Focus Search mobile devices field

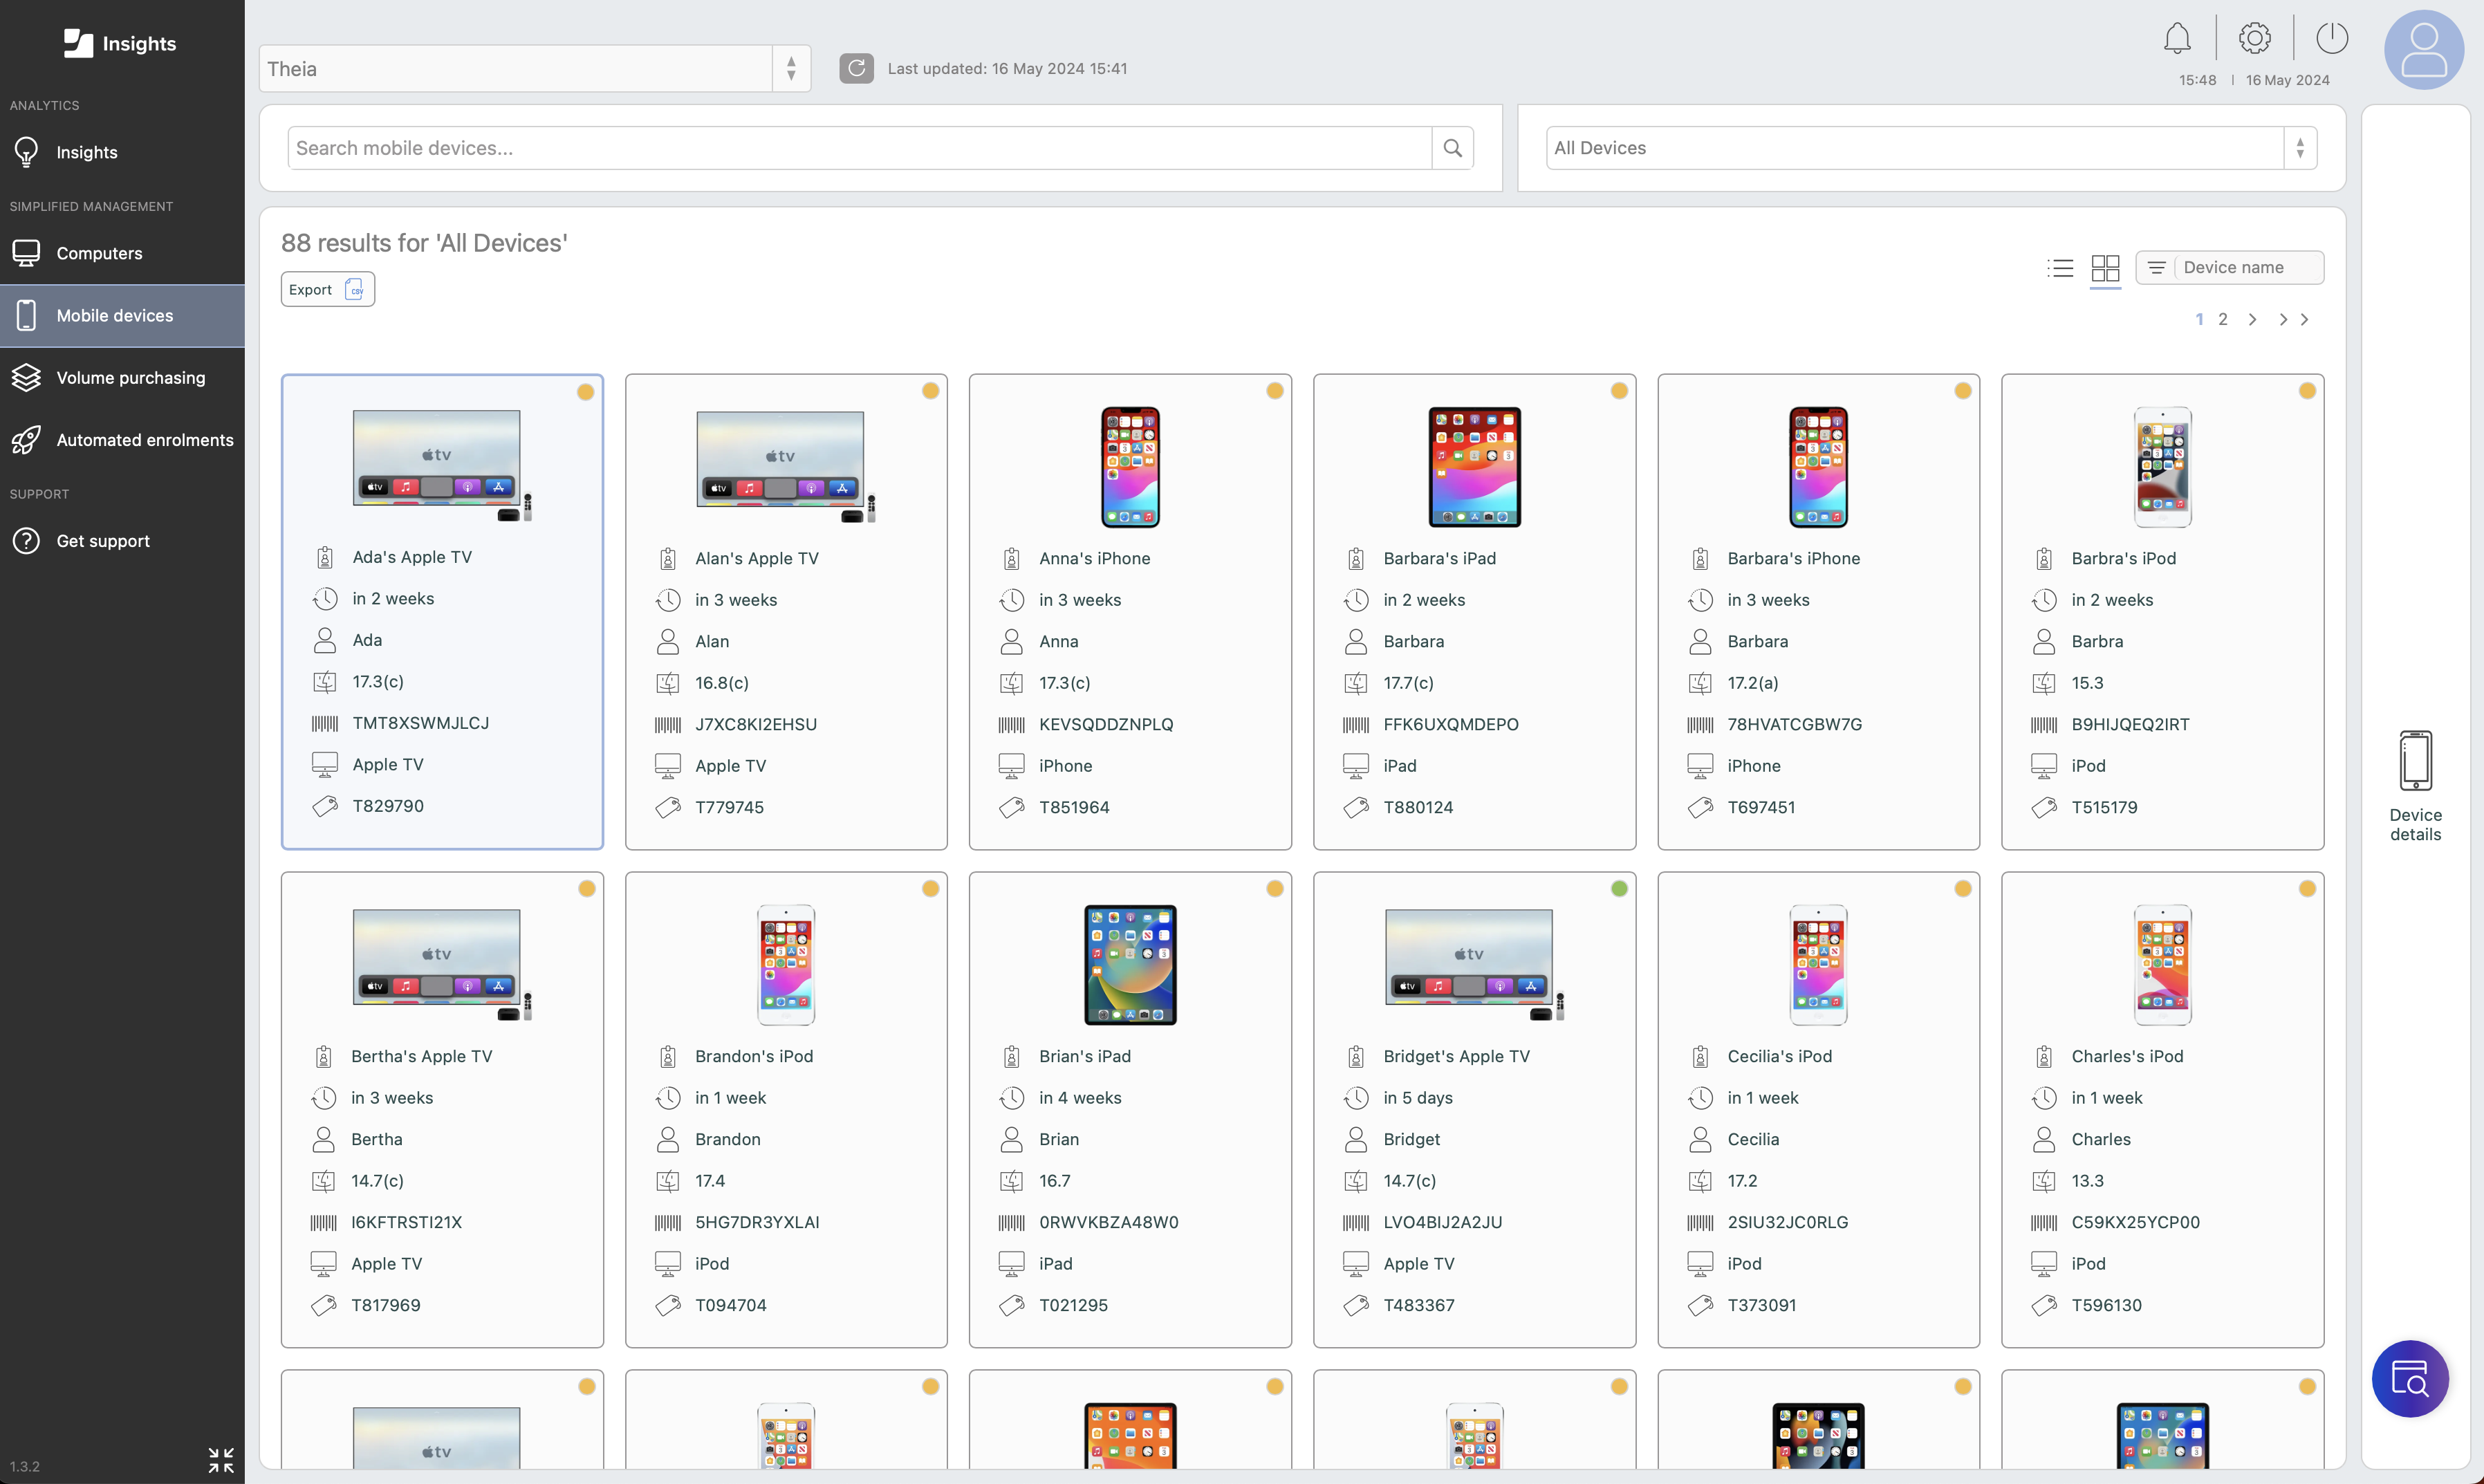coord(859,148)
